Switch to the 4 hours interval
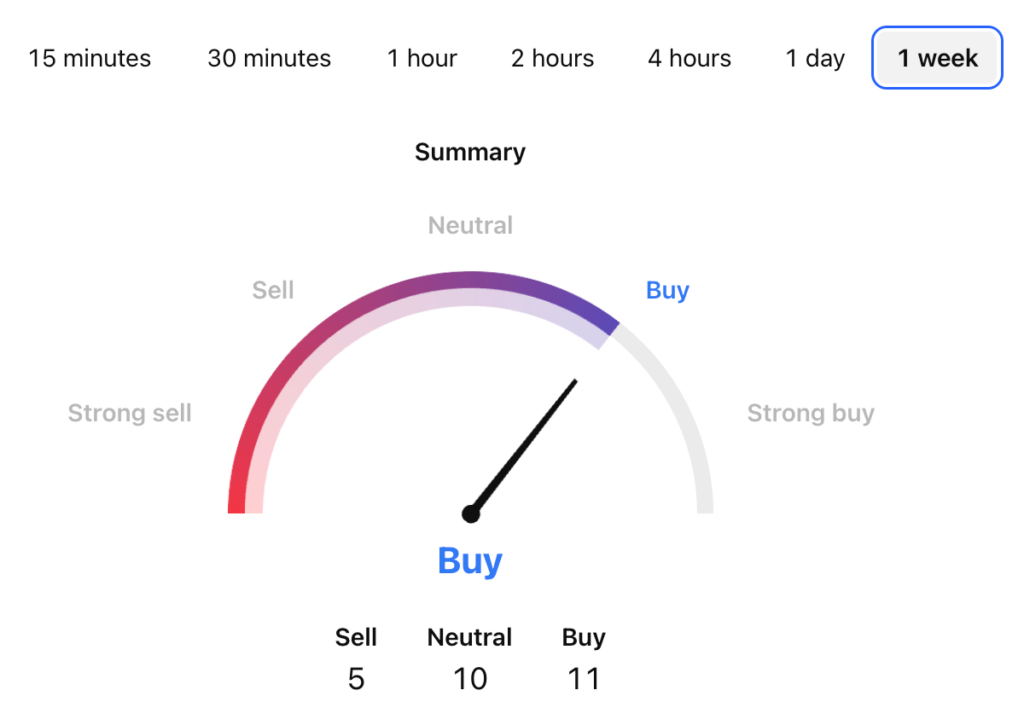Screen dimensions: 1024x725 click(688, 58)
